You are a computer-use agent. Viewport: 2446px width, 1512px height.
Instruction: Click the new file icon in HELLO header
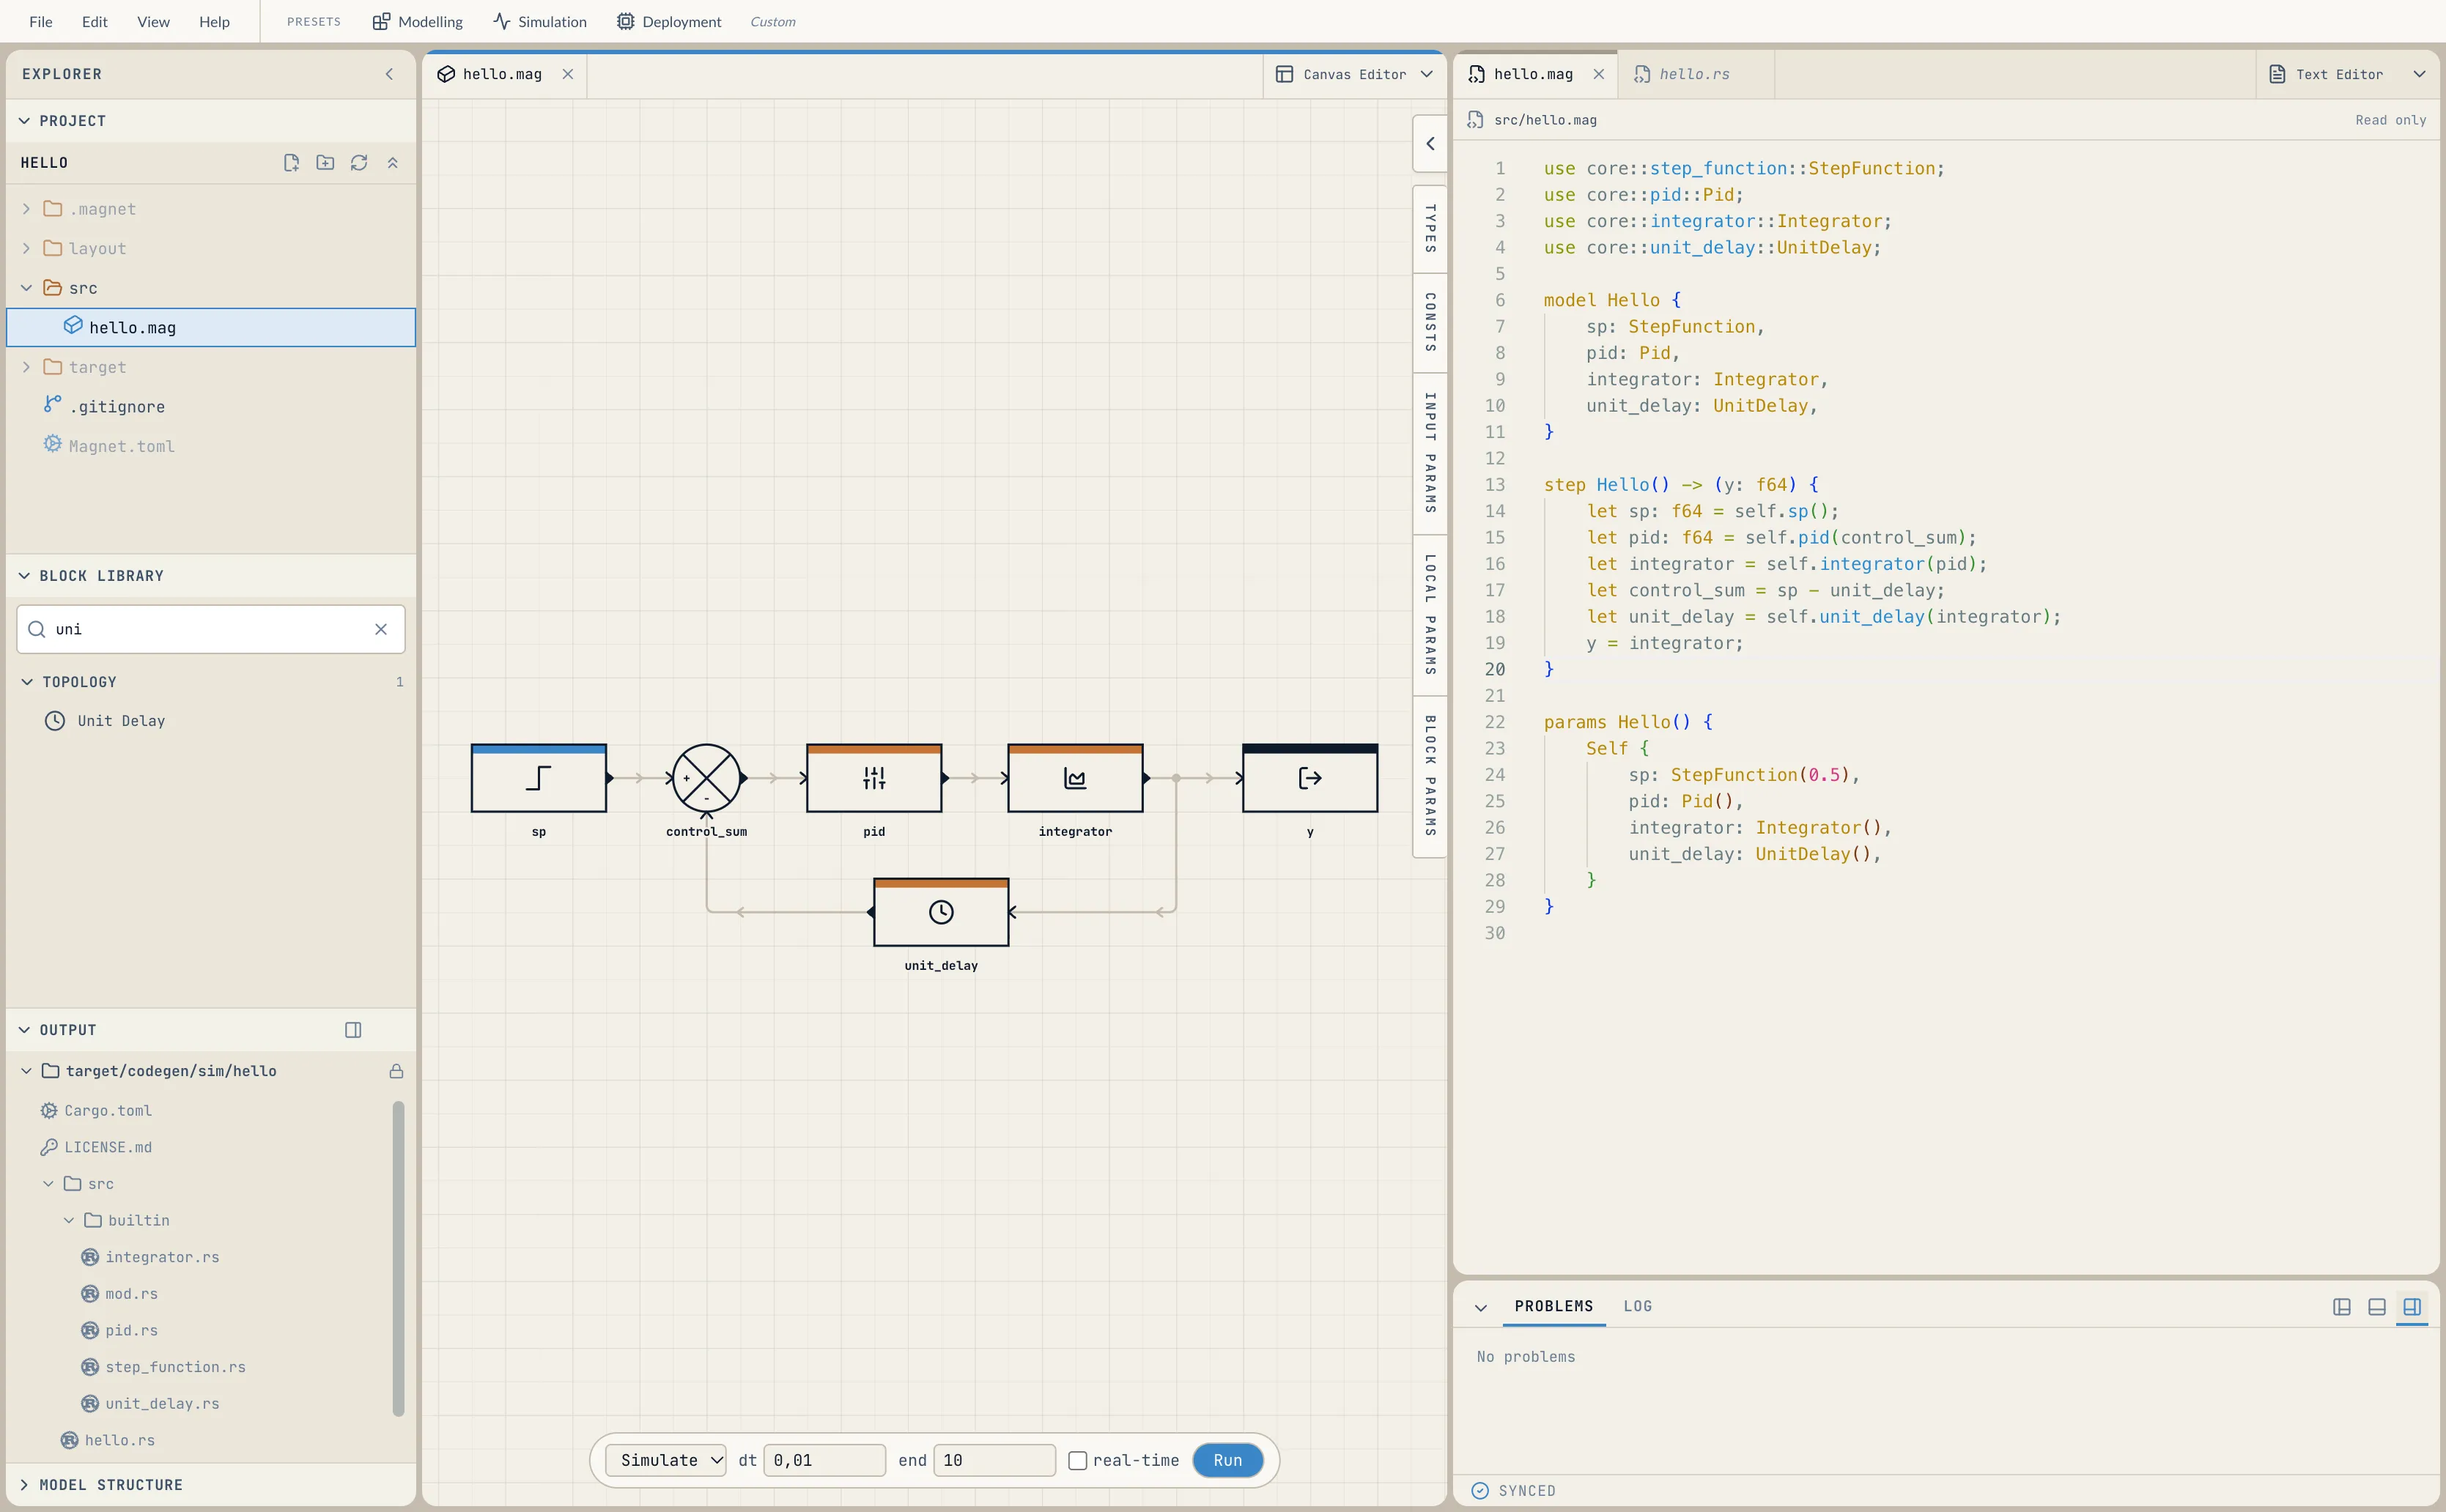(291, 163)
